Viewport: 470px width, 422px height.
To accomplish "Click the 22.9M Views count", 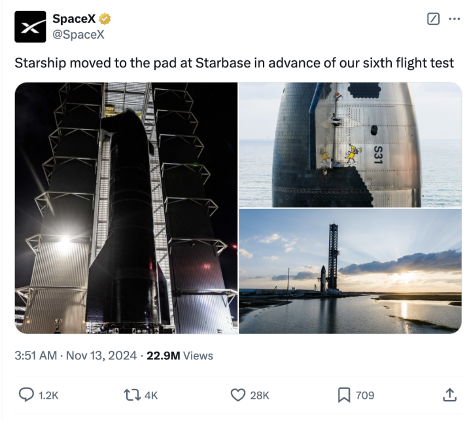I will pyautogui.click(x=180, y=356).
